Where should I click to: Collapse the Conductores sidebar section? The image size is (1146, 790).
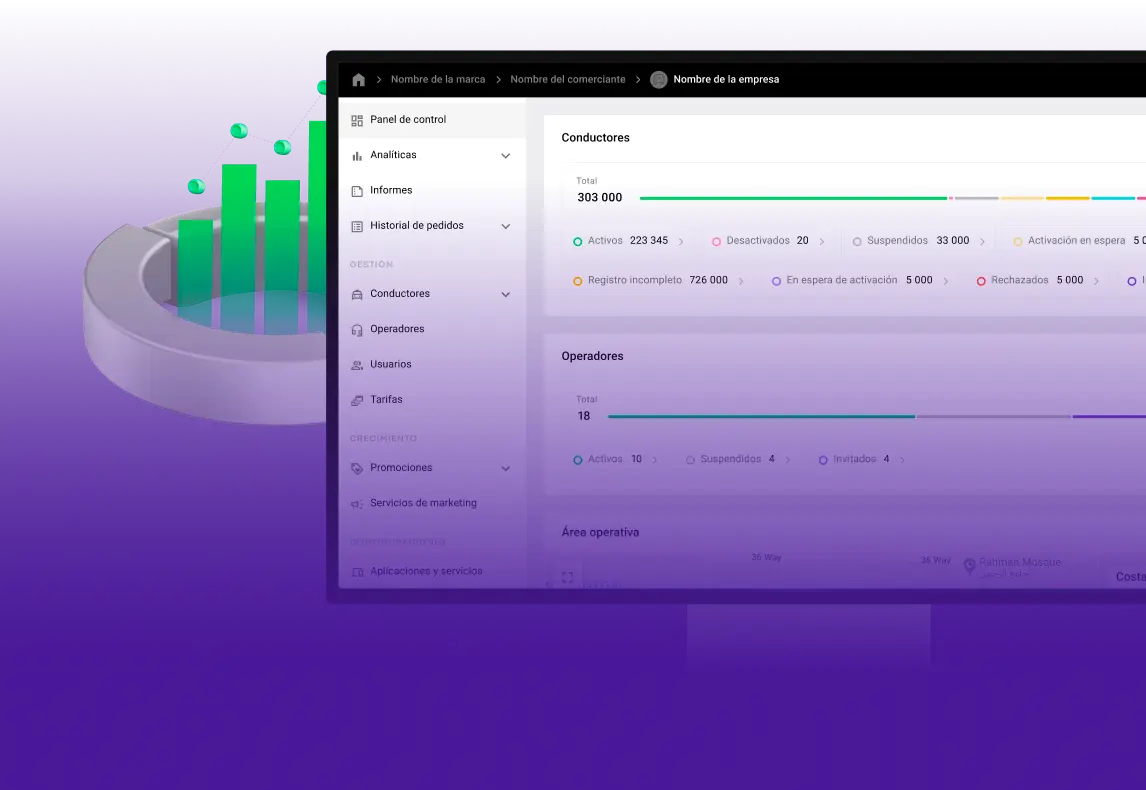point(506,293)
